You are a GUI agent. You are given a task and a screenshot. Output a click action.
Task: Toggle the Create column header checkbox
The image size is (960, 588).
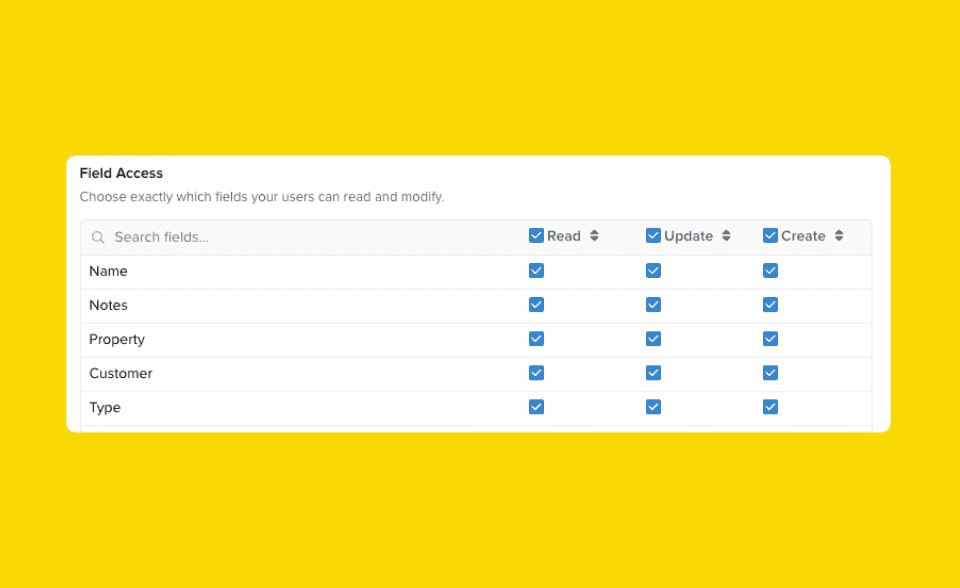[x=770, y=235]
